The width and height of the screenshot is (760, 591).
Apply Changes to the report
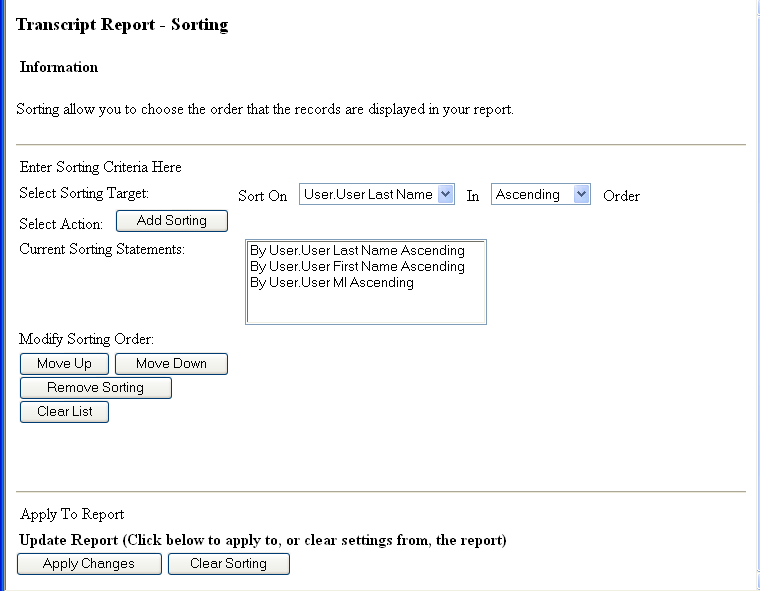(x=89, y=563)
